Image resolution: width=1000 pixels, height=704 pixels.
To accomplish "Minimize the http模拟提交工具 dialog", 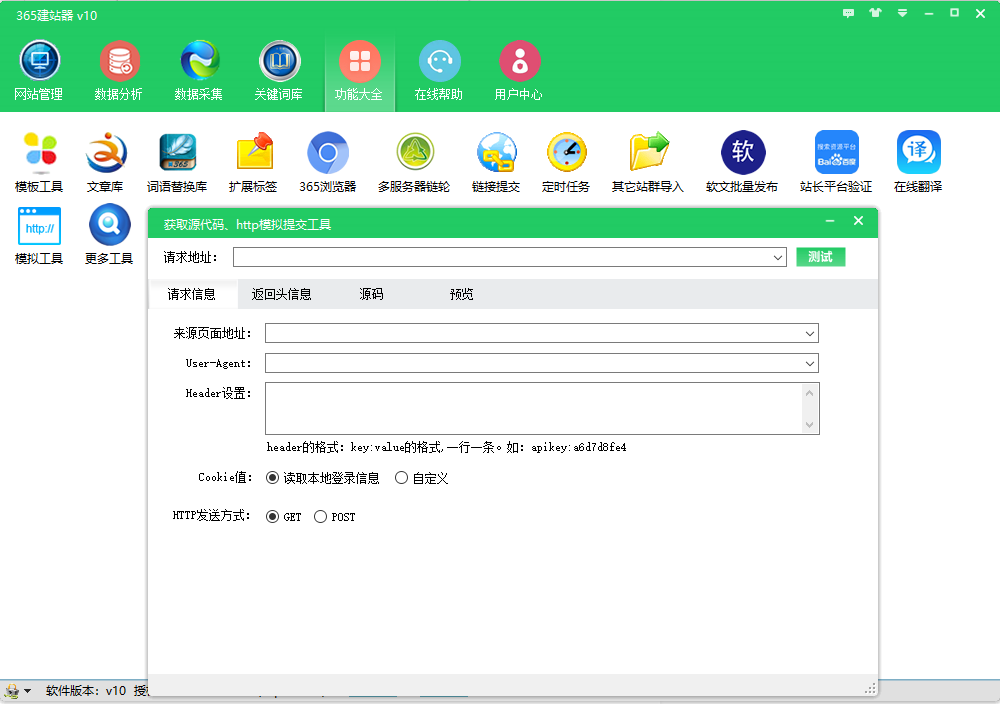I will point(830,221).
